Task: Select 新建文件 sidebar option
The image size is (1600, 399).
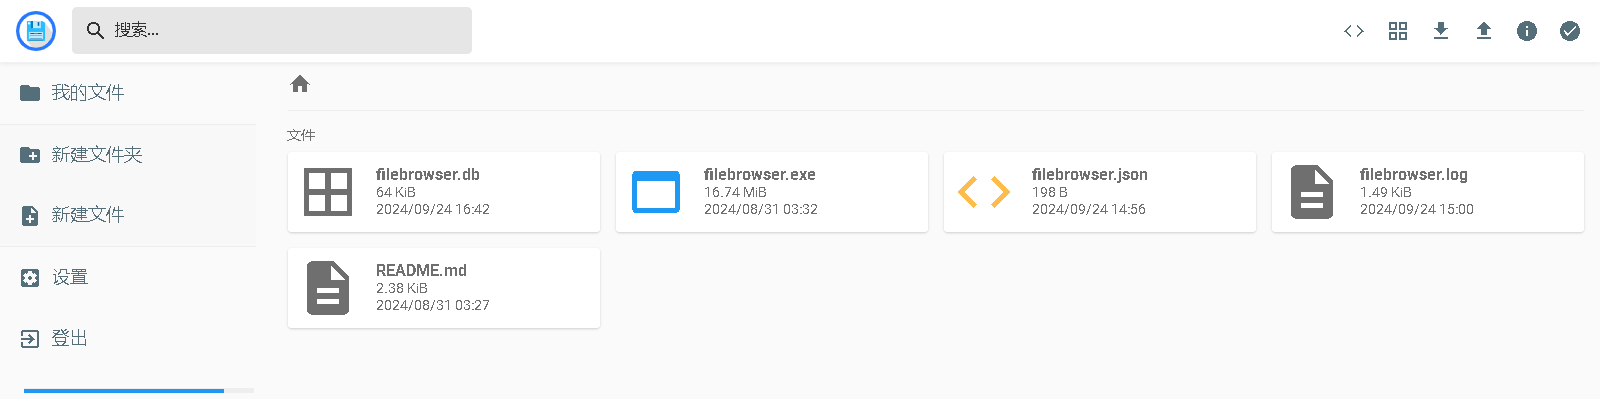Action: point(128,215)
